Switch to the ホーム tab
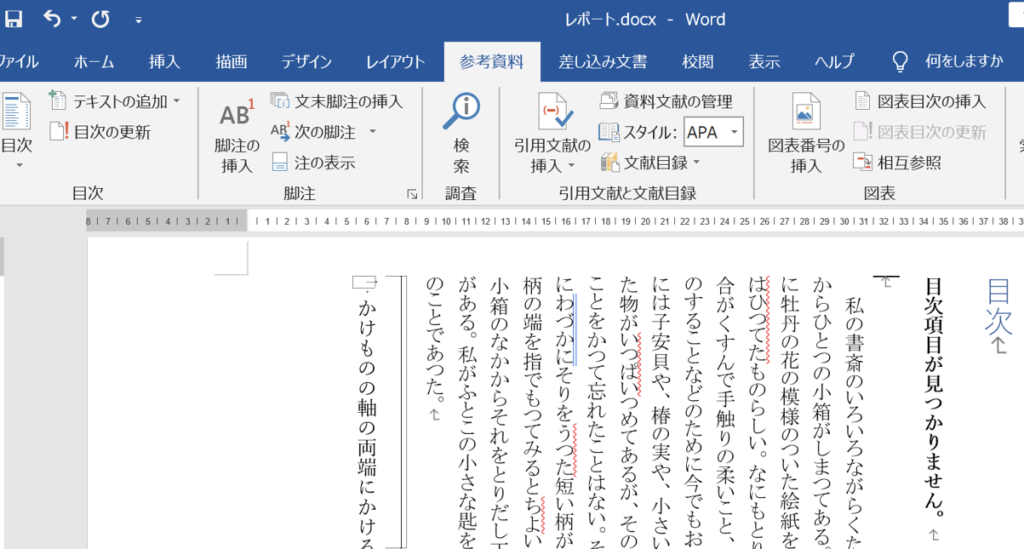 [94, 62]
